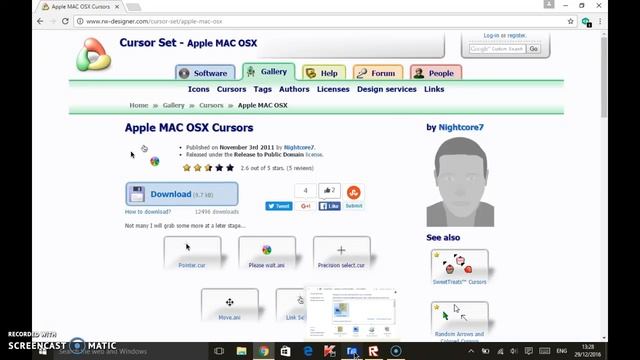This screenshot has height=360, width=640.
Task: Open Kaspersky icon in taskbar
Action: [x=330, y=351]
